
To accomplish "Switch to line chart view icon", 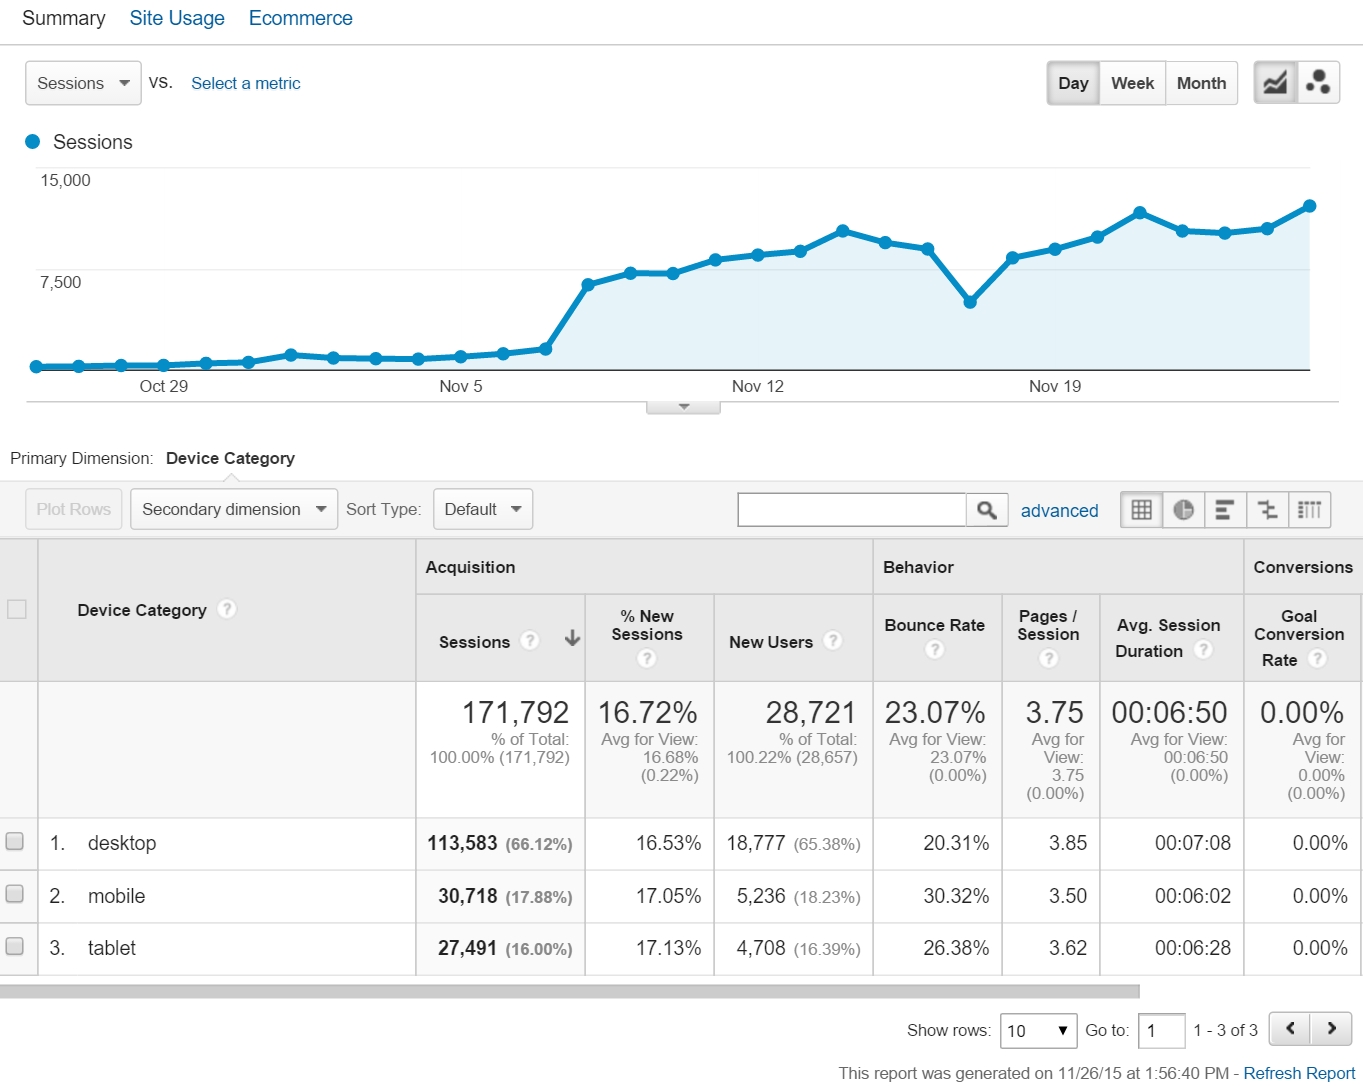I will 1275,83.
